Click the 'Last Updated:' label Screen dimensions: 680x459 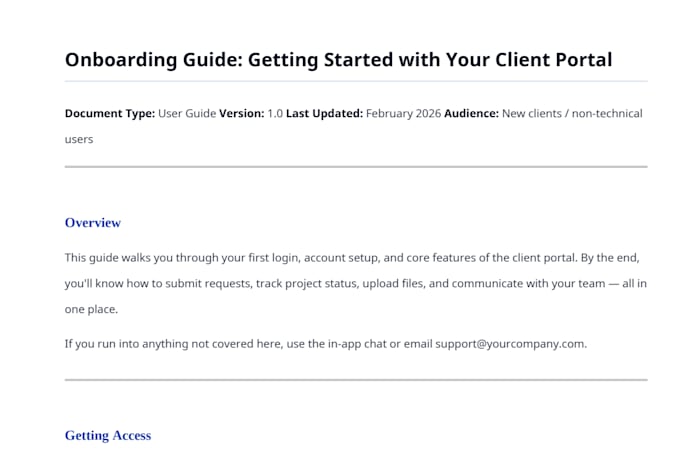pos(324,114)
